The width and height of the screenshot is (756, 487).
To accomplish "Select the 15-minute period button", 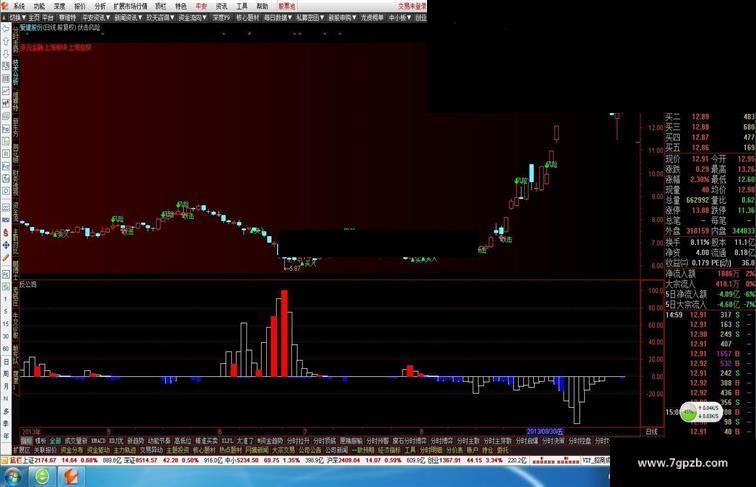I will pyautogui.click(x=6, y=324).
